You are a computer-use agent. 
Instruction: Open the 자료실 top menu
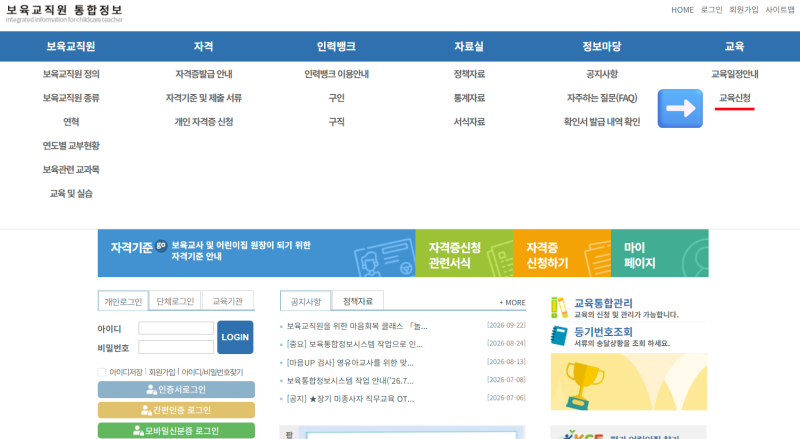coord(469,46)
